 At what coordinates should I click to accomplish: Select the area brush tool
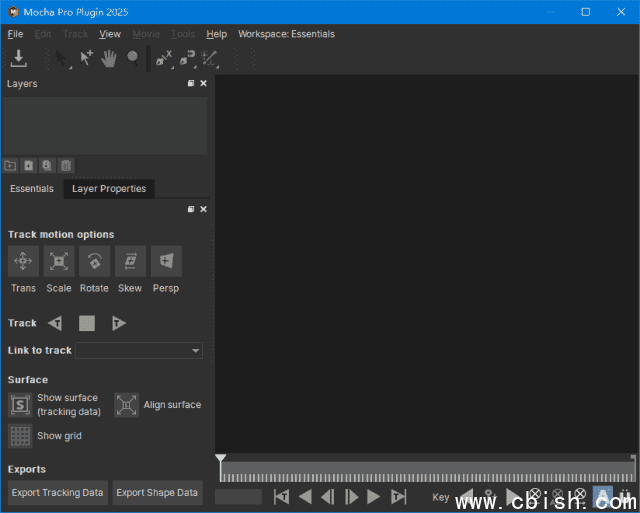pyautogui.click(x=209, y=58)
